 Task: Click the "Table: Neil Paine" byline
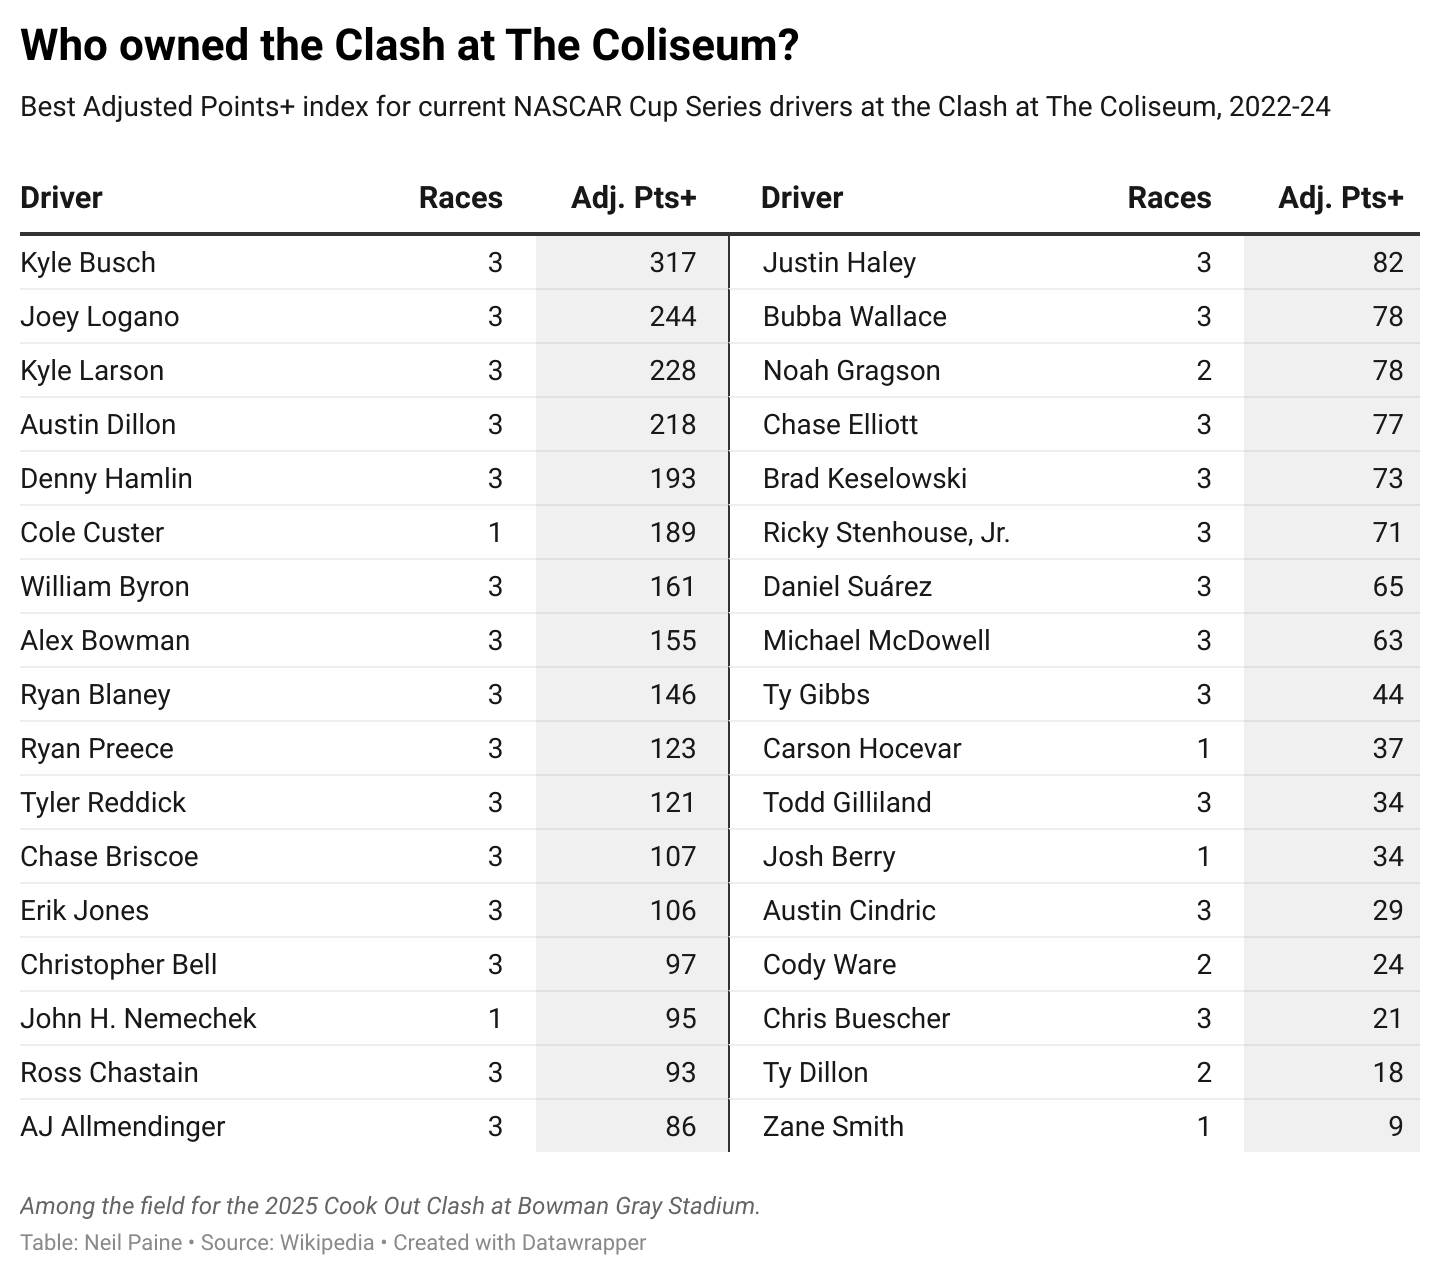pyautogui.click(x=101, y=1243)
